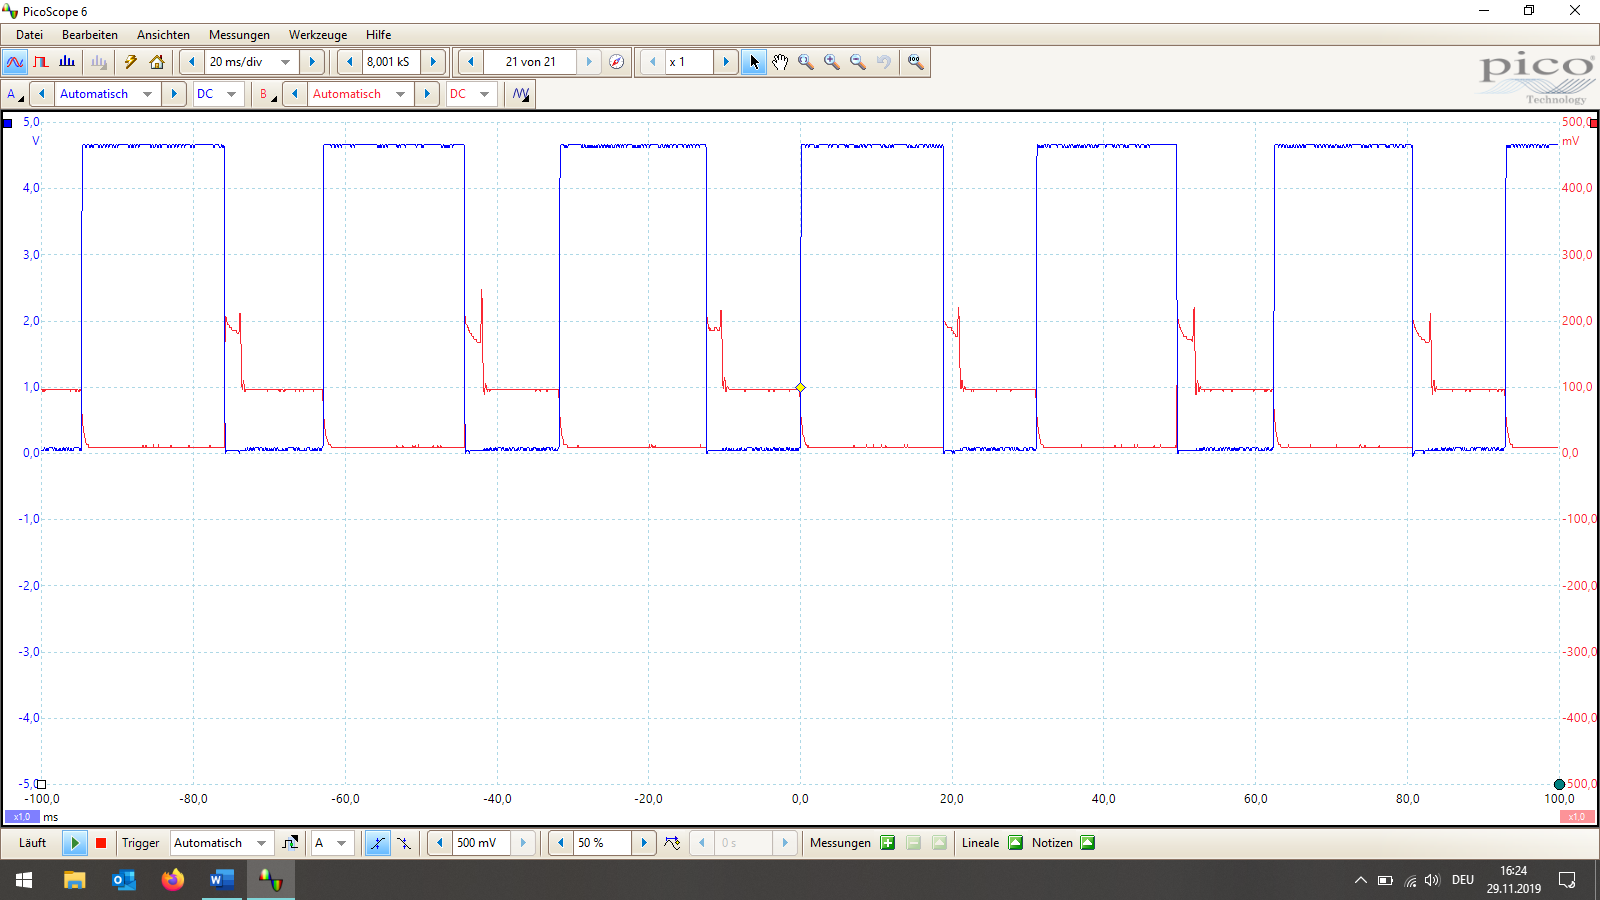This screenshot has width=1600, height=900.
Task: Add a measurement with green plus
Action: click(887, 843)
